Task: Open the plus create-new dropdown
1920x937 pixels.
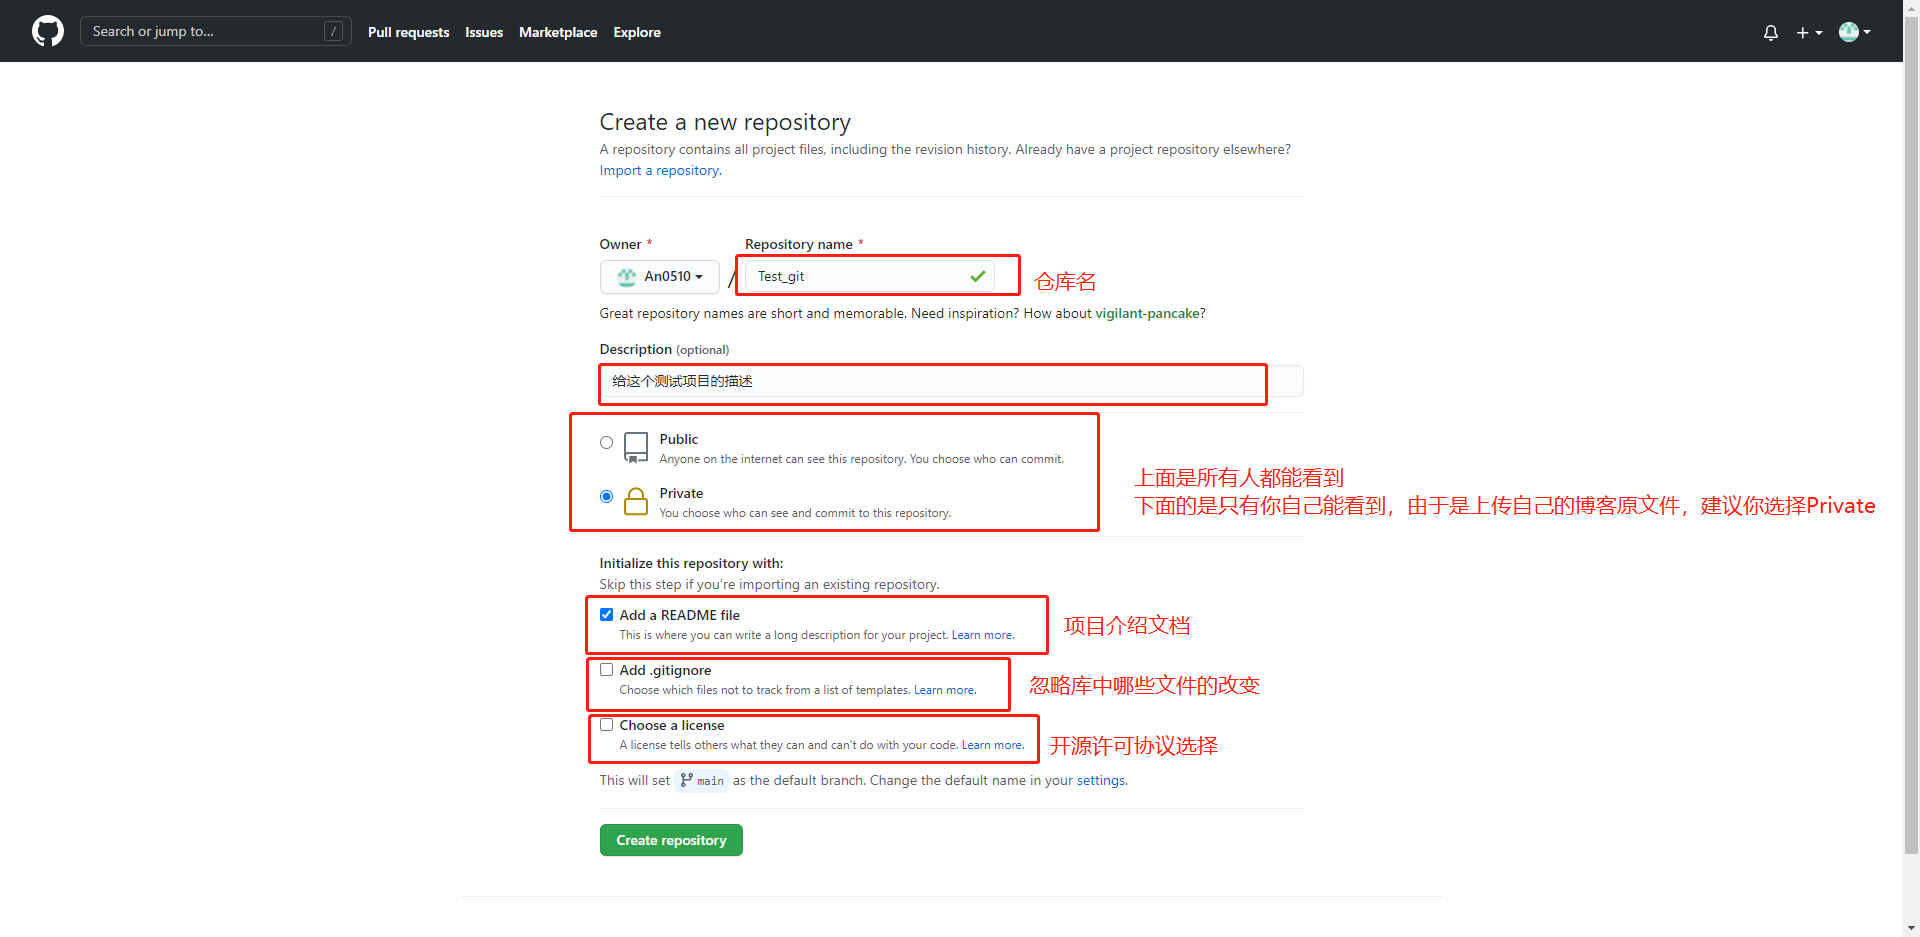Action: pos(1808,32)
